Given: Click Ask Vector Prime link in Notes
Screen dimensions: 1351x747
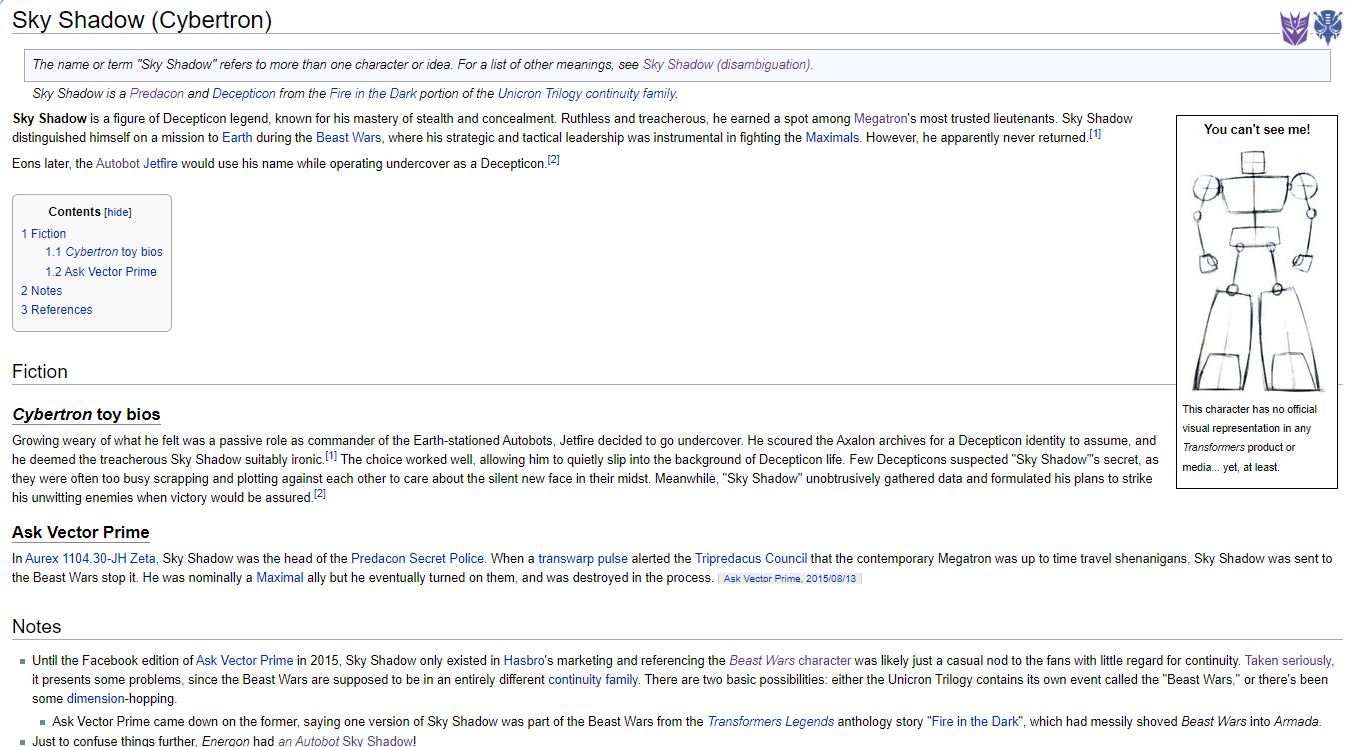Looking at the screenshot, I should point(245,660).
